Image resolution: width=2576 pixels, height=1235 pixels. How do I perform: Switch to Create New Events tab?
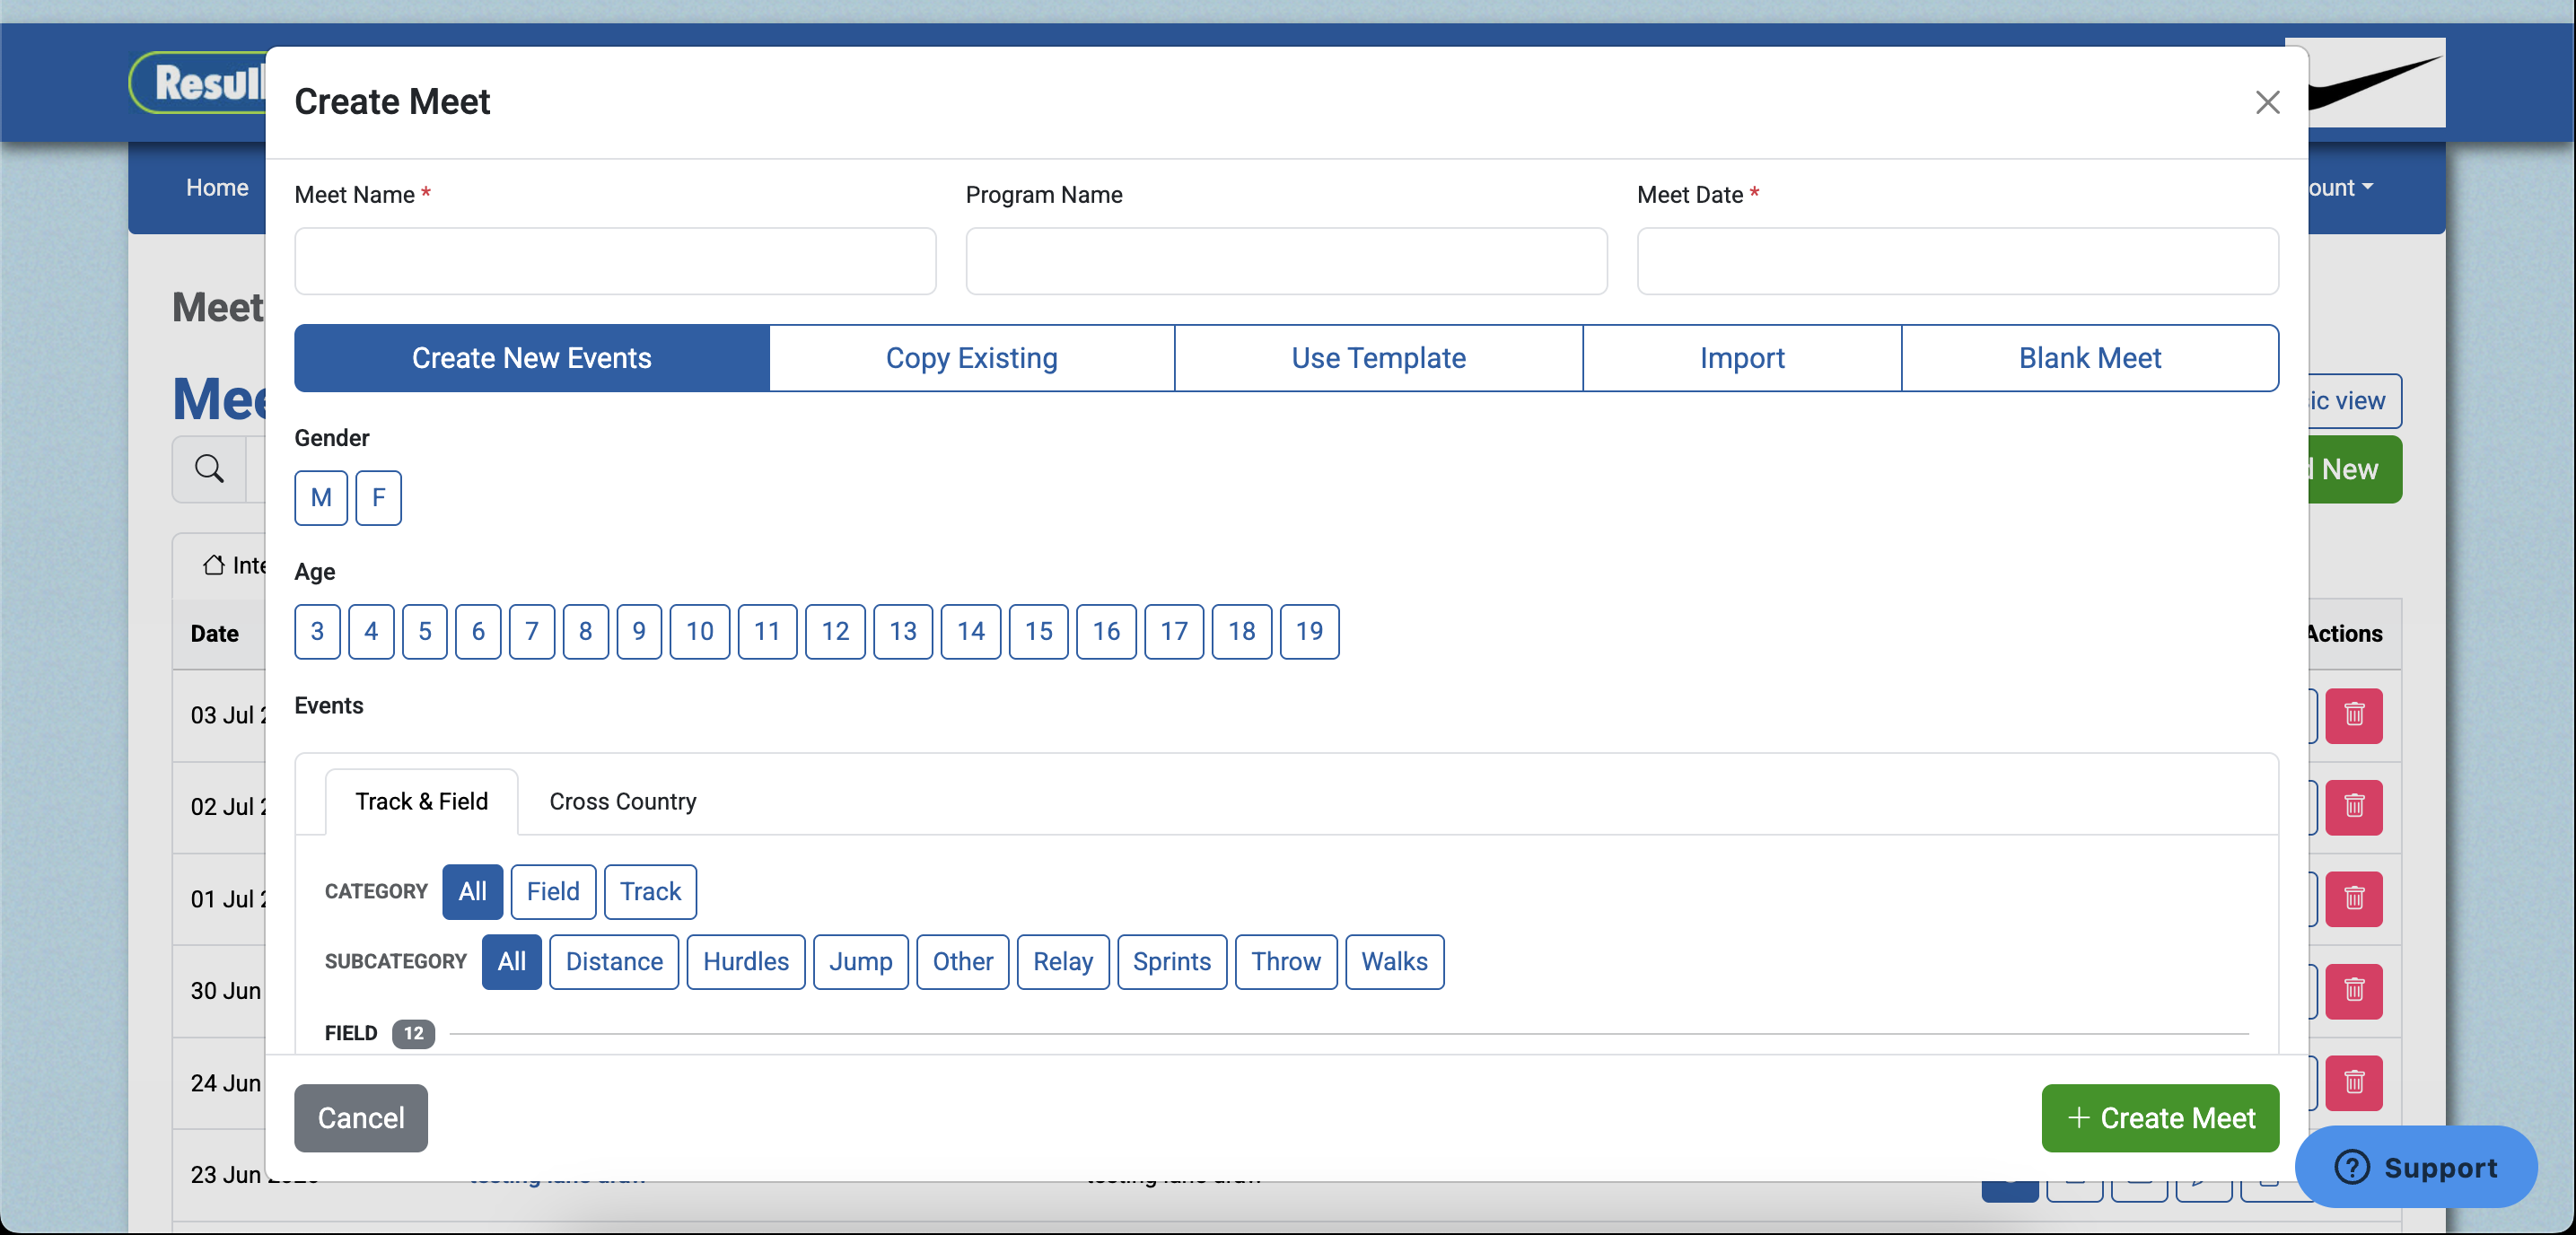(532, 358)
